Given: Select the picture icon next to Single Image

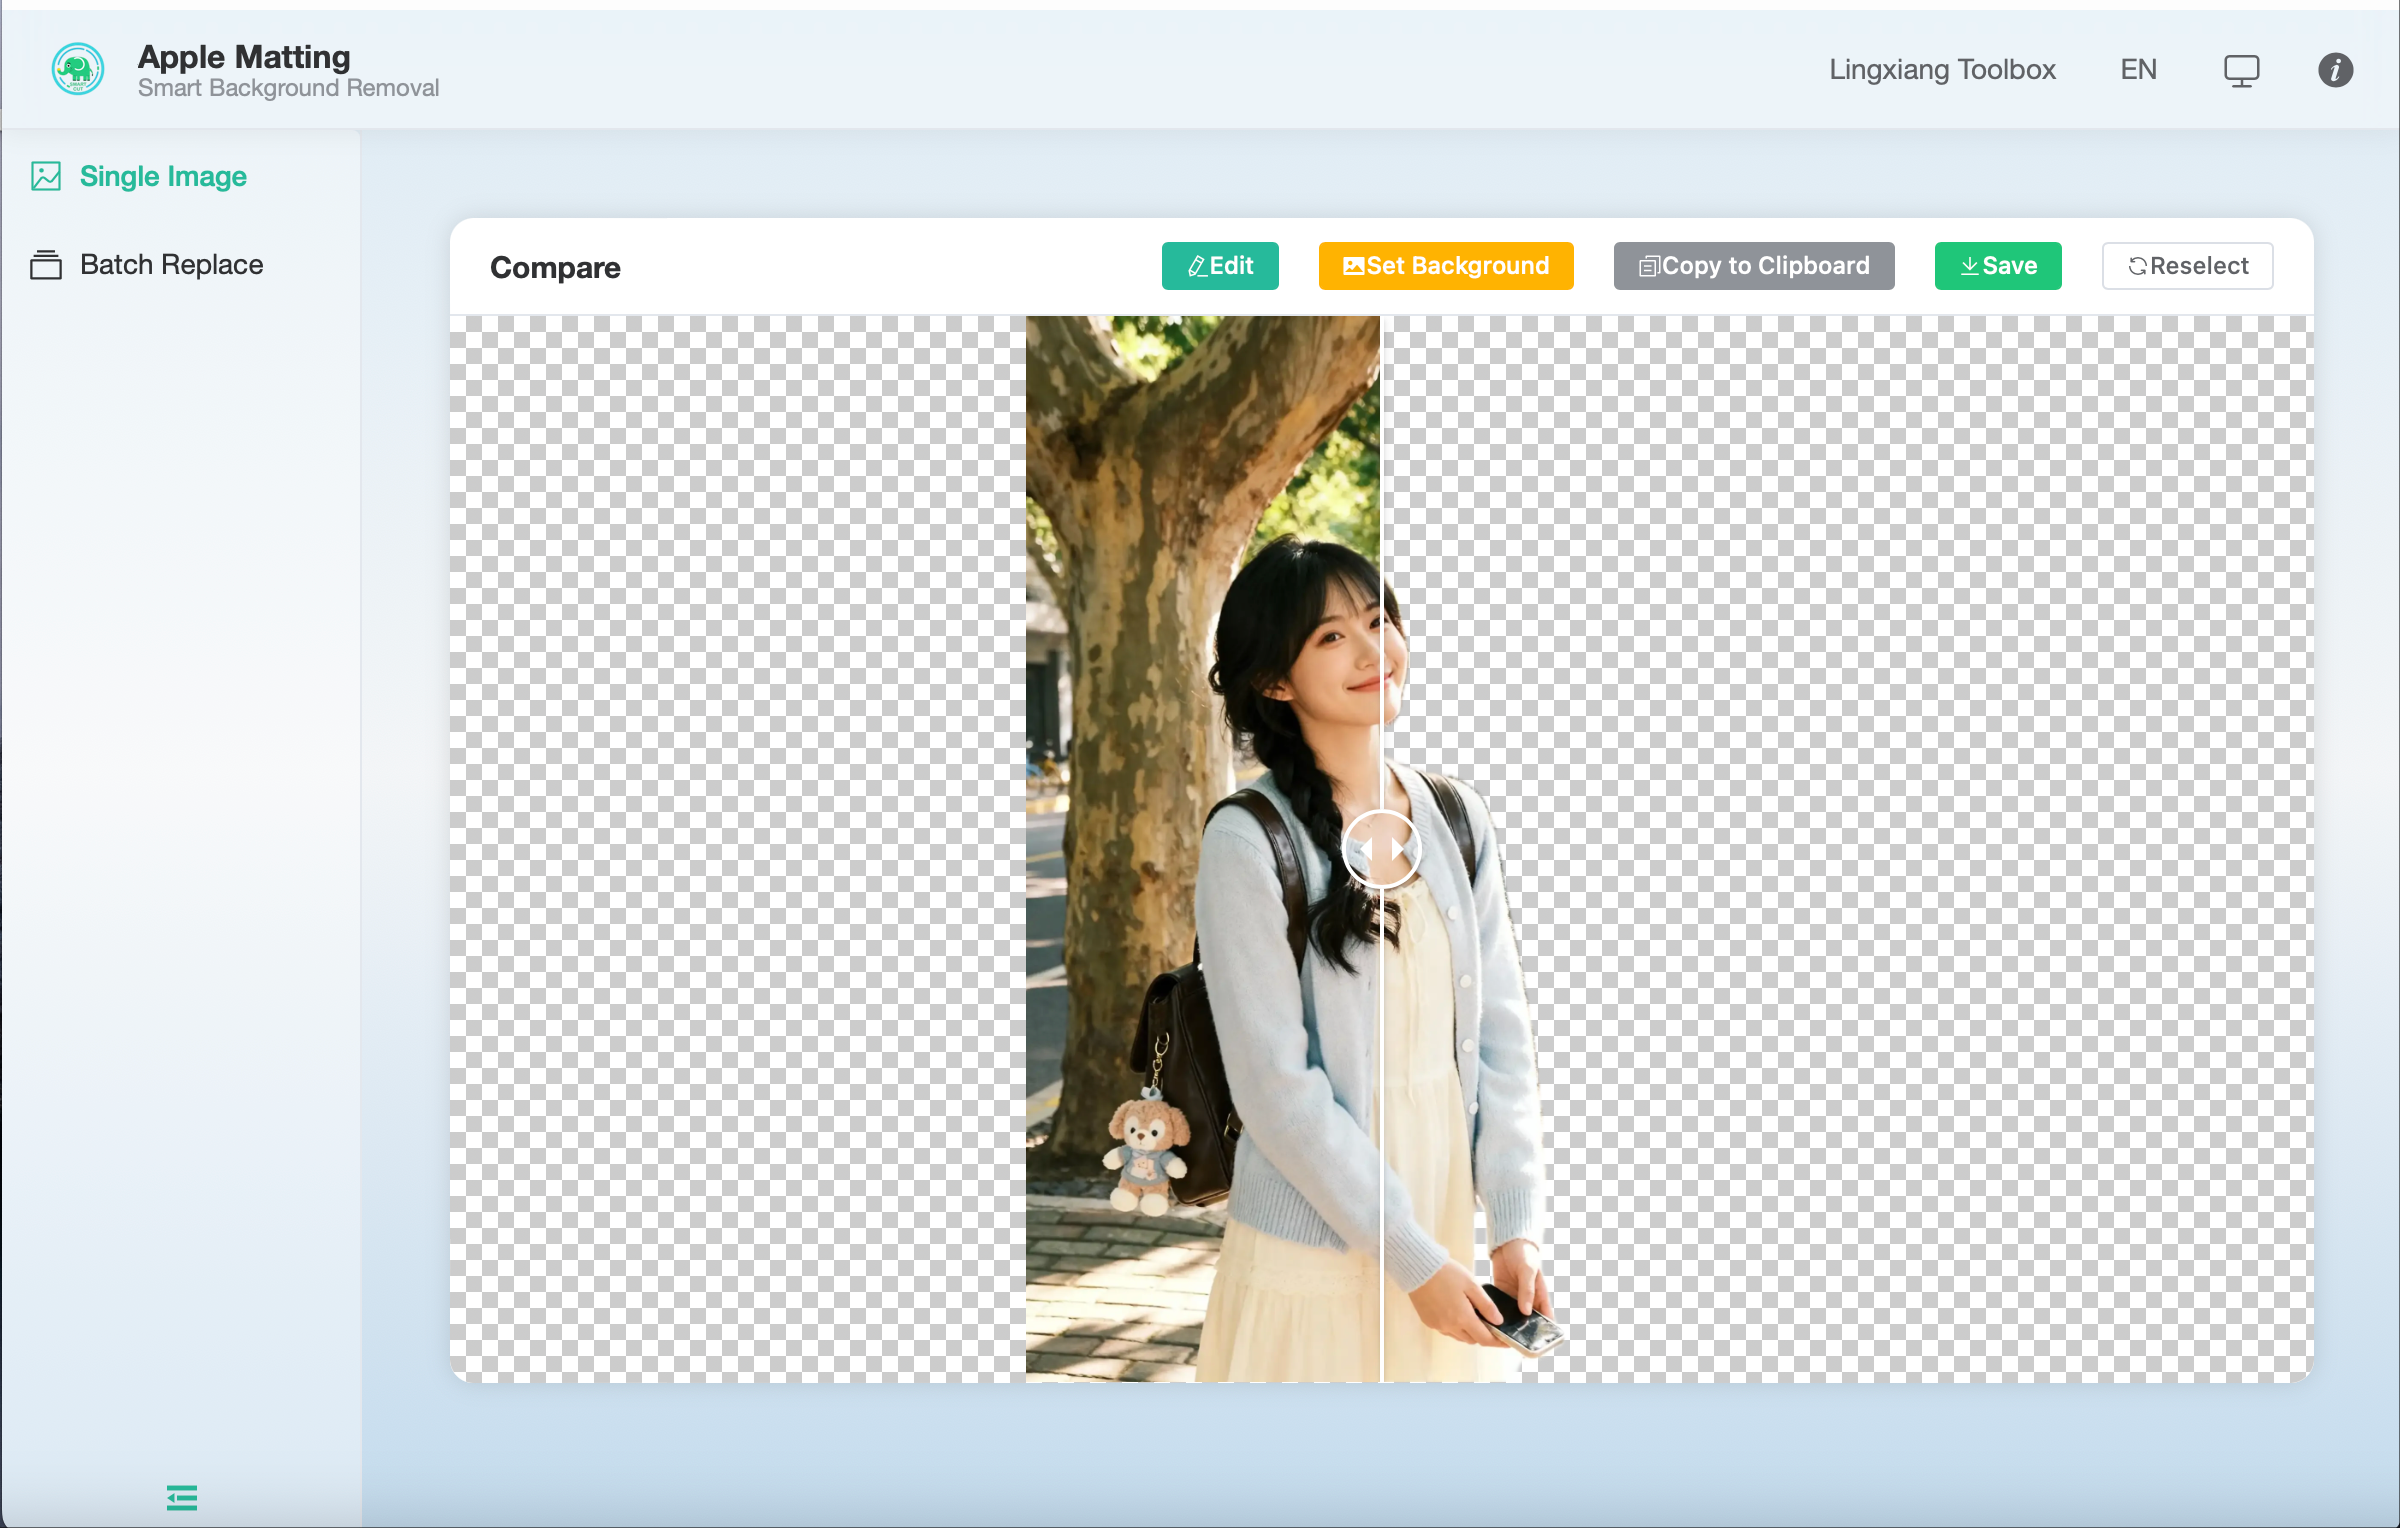Looking at the screenshot, I should (45, 176).
